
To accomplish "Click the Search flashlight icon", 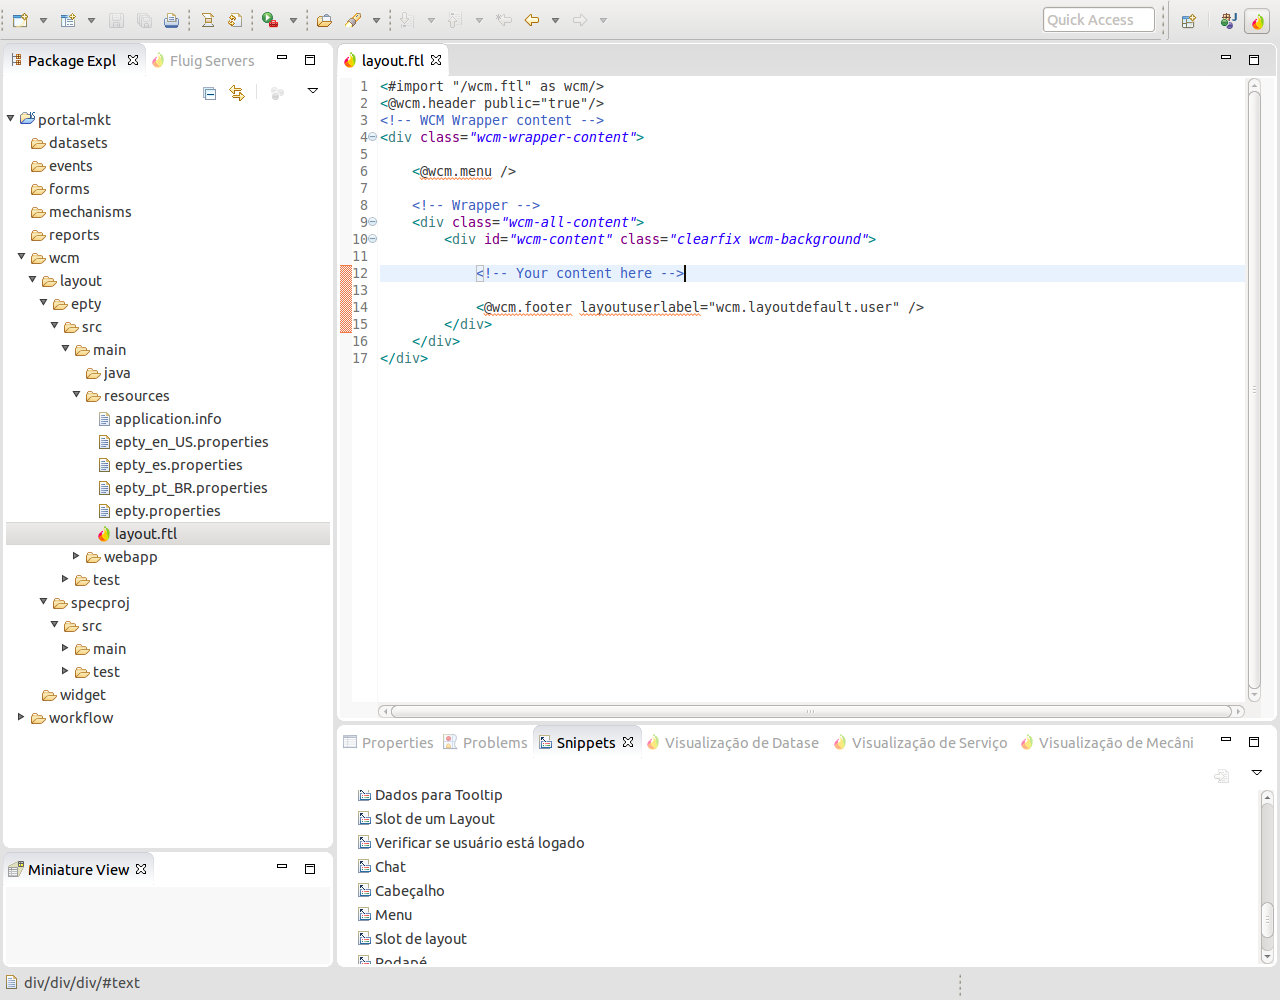I will point(353,20).
